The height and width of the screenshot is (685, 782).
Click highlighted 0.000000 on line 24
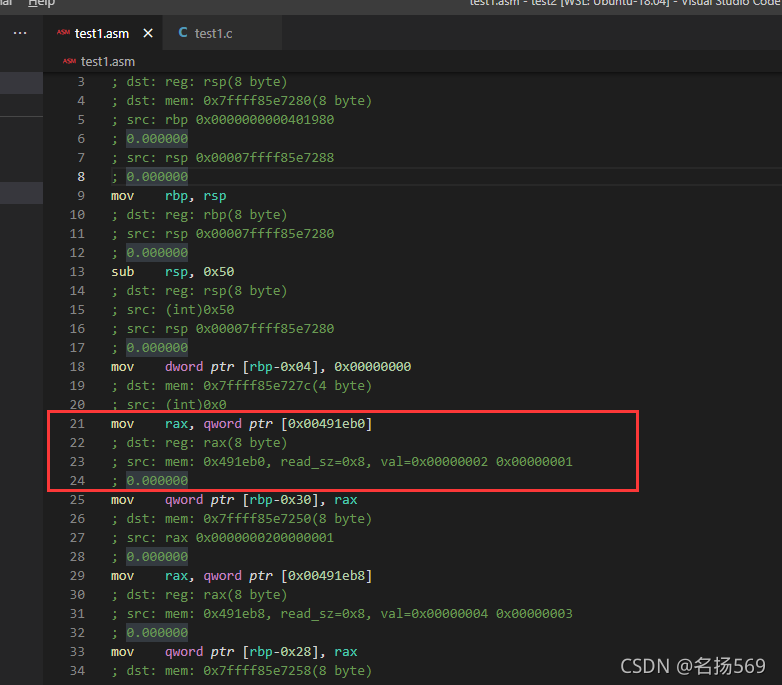[157, 481]
